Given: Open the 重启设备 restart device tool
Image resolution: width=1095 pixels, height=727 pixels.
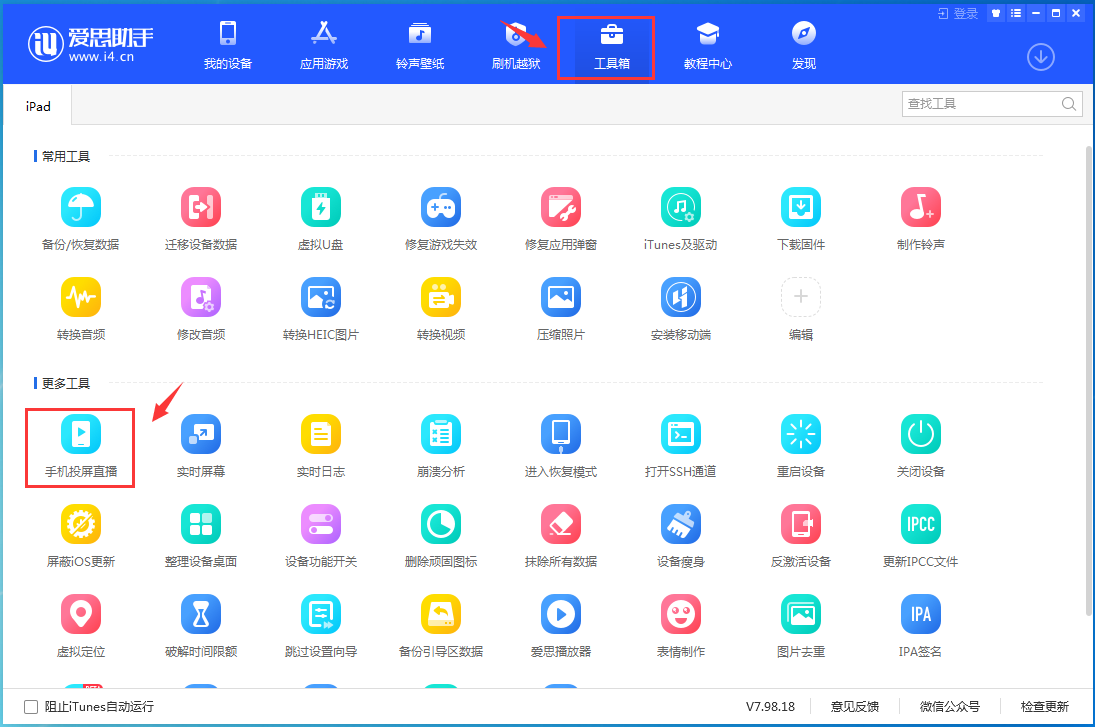Looking at the screenshot, I should click(800, 445).
